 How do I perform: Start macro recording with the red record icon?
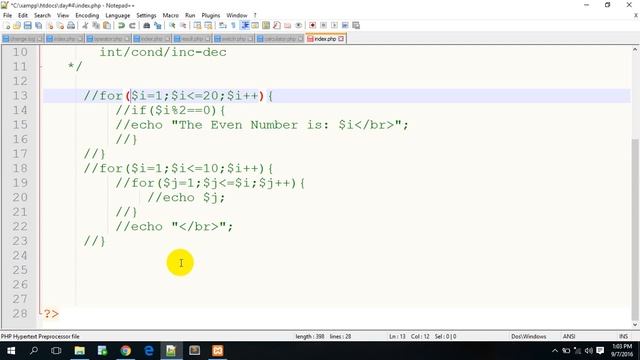tap(312, 25)
